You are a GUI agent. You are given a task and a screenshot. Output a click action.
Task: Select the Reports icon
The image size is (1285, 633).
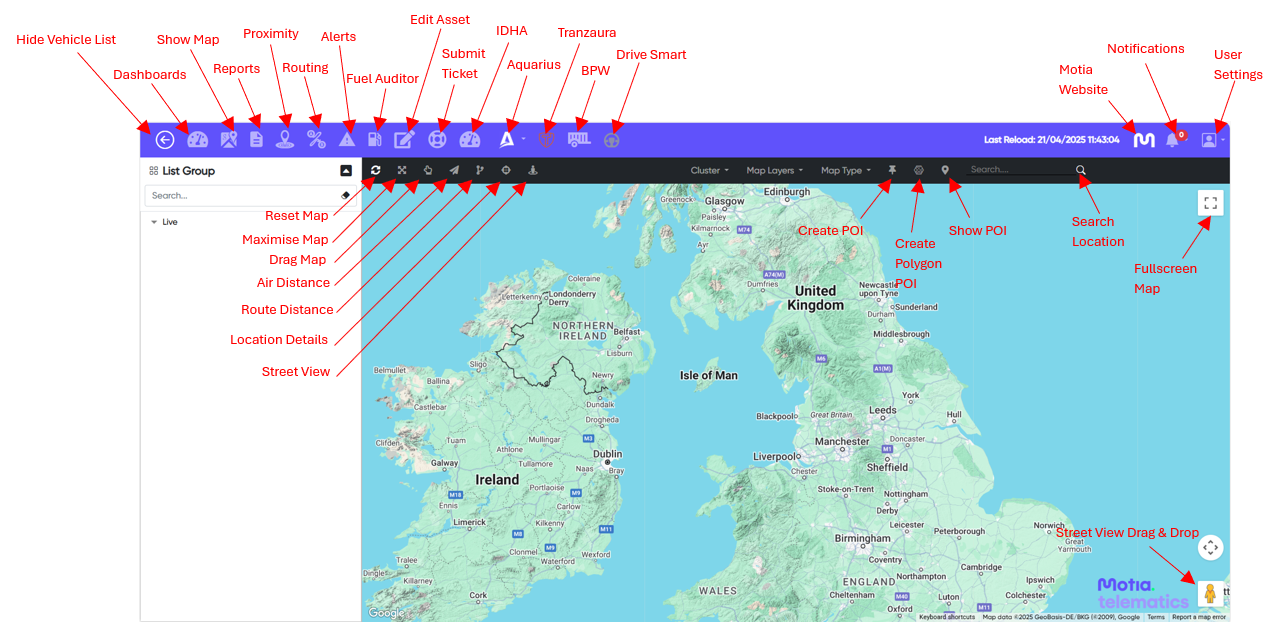click(x=256, y=140)
